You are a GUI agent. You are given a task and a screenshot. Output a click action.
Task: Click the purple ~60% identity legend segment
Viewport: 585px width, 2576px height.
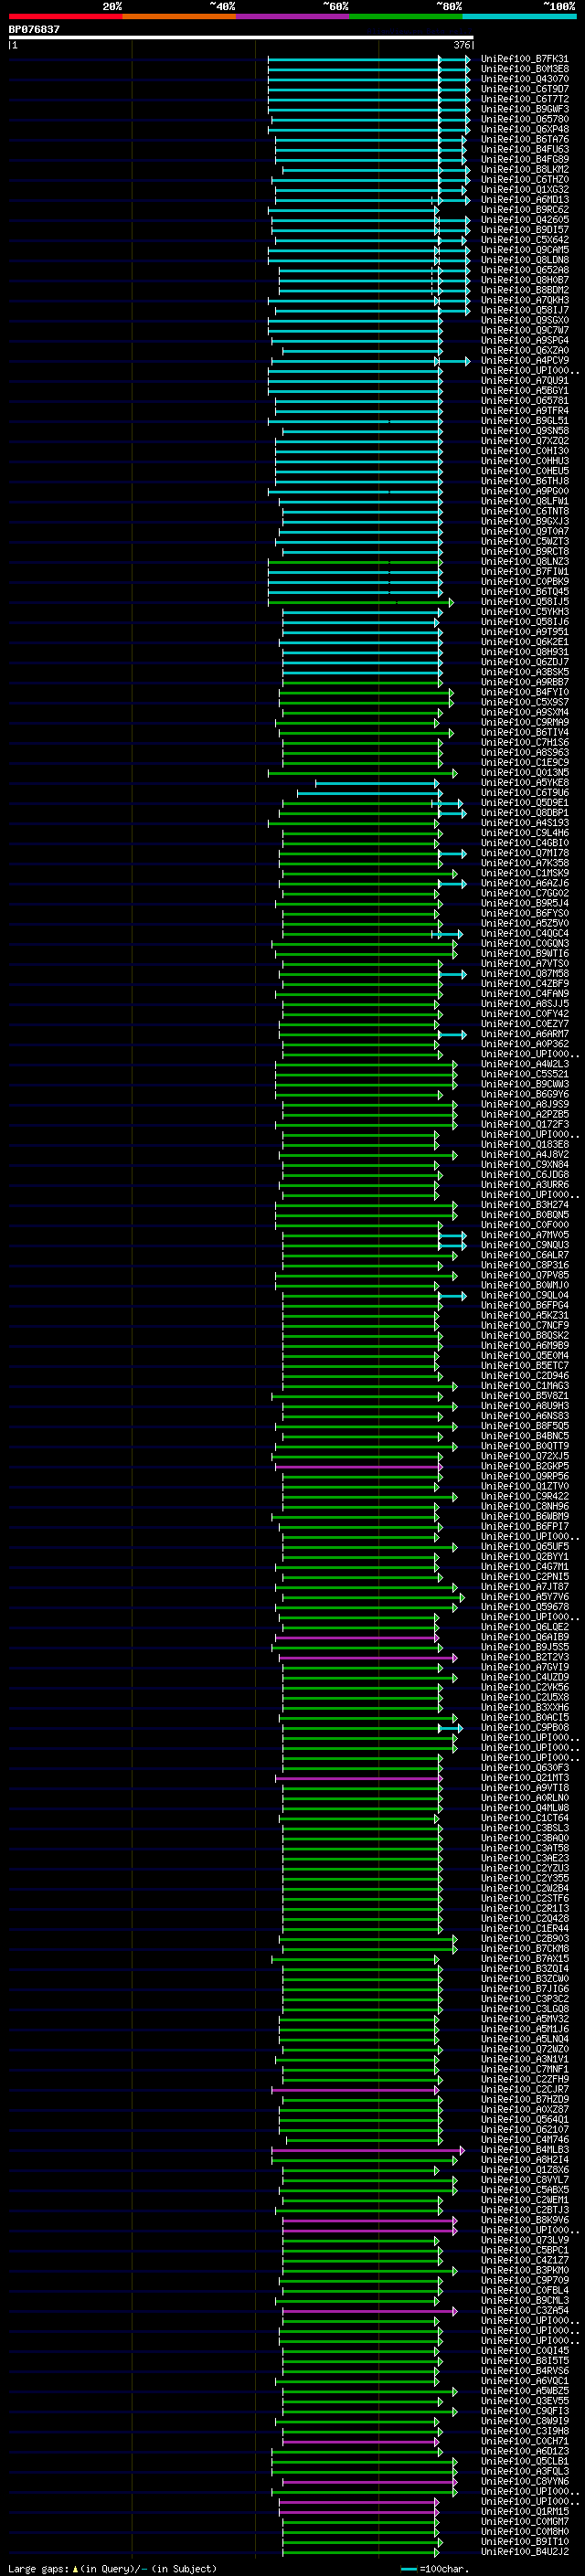click(x=292, y=17)
